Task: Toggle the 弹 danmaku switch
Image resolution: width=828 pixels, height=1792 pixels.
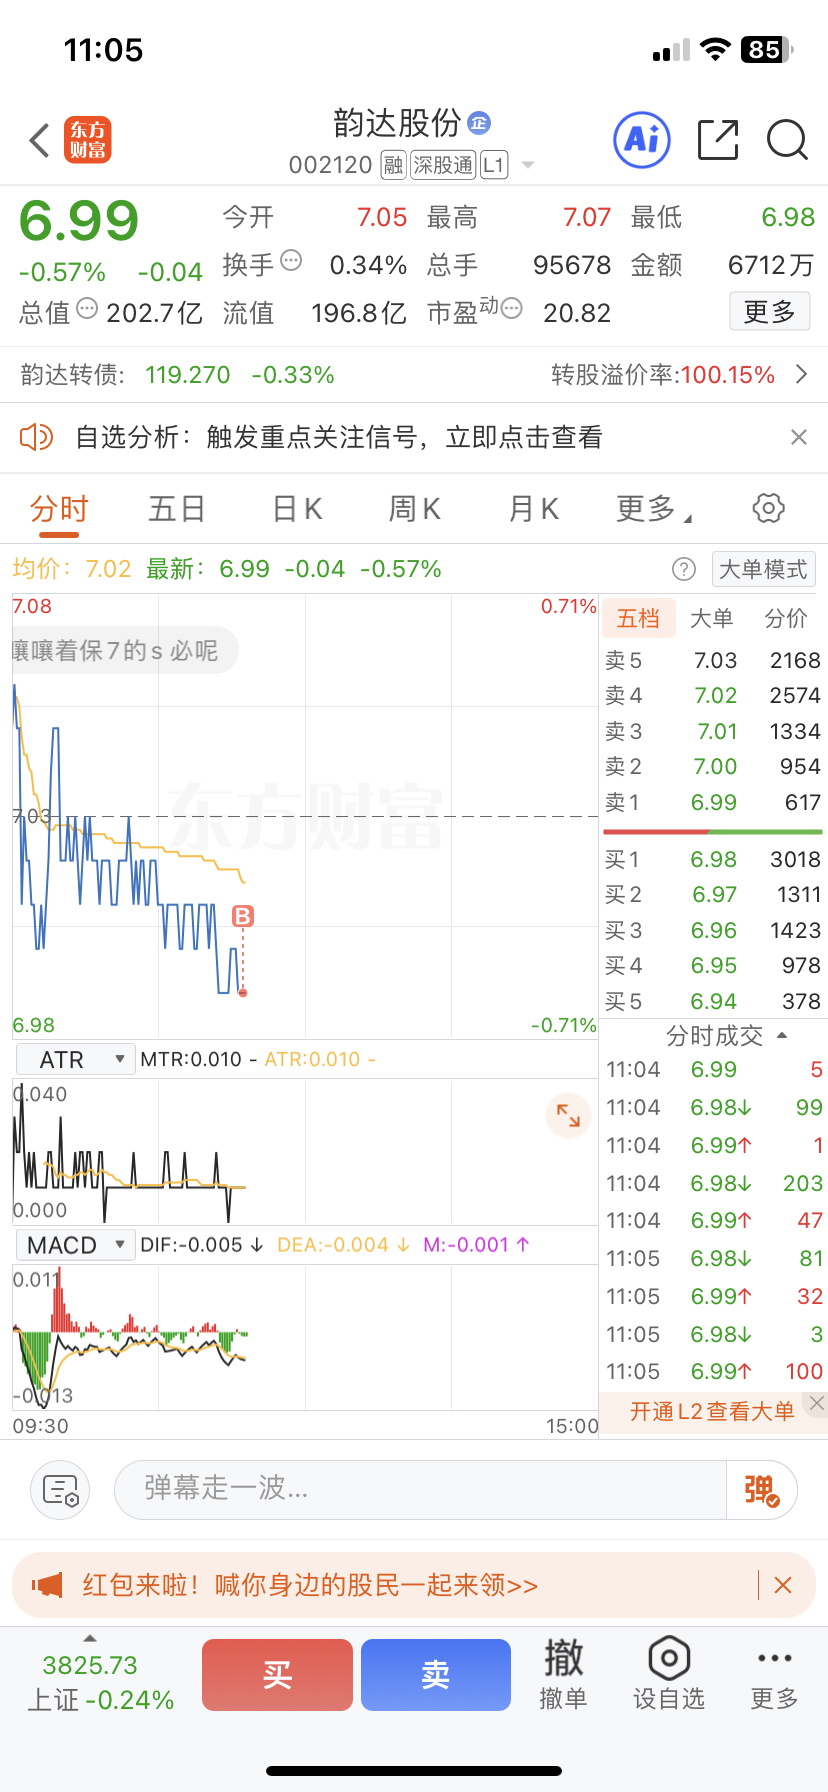Action: pos(762,1490)
